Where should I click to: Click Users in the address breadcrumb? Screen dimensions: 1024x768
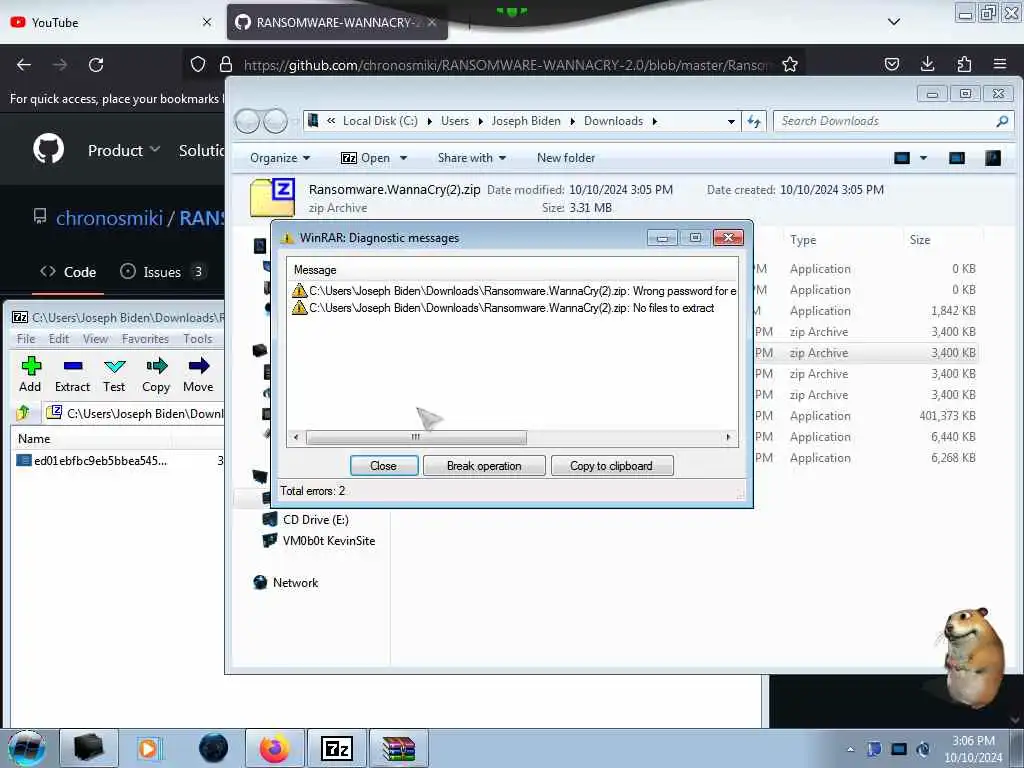click(x=455, y=121)
